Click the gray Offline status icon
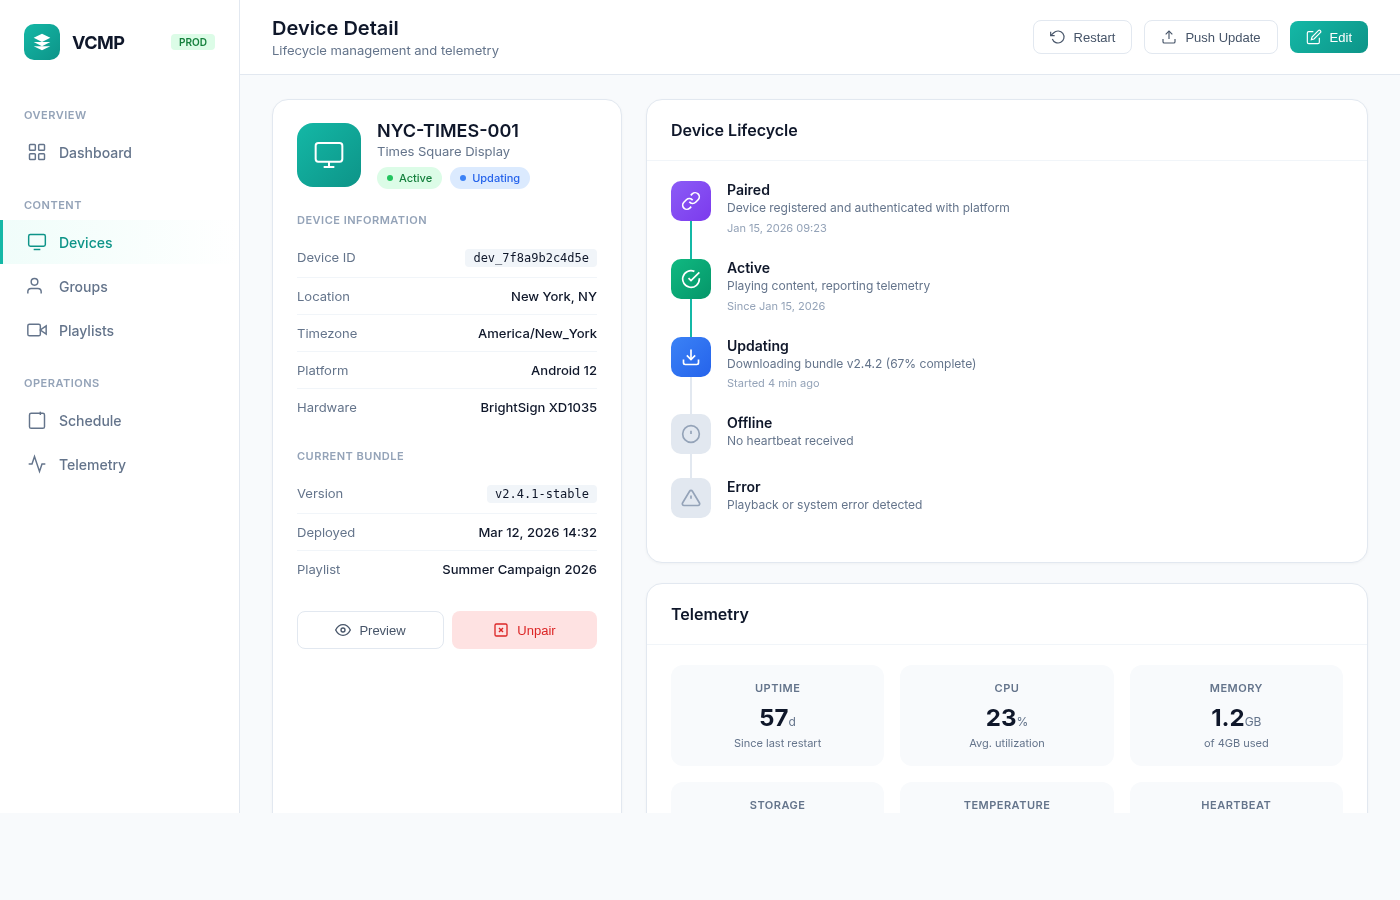 coord(691,434)
